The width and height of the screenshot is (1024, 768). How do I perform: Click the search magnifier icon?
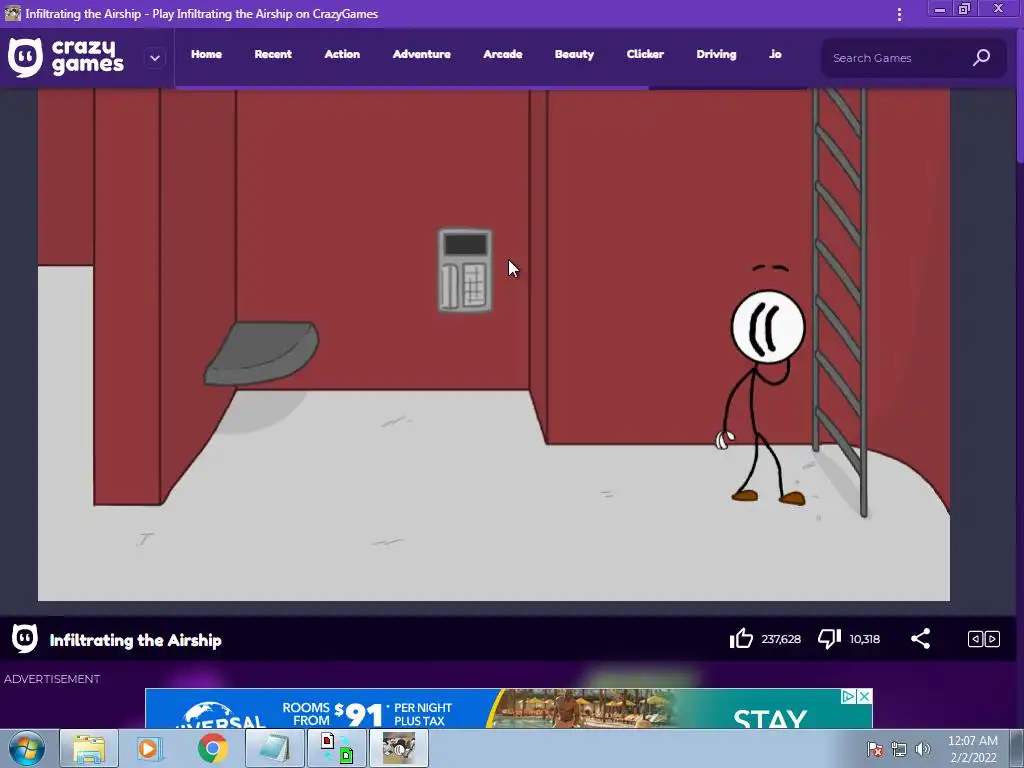coord(981,58)
